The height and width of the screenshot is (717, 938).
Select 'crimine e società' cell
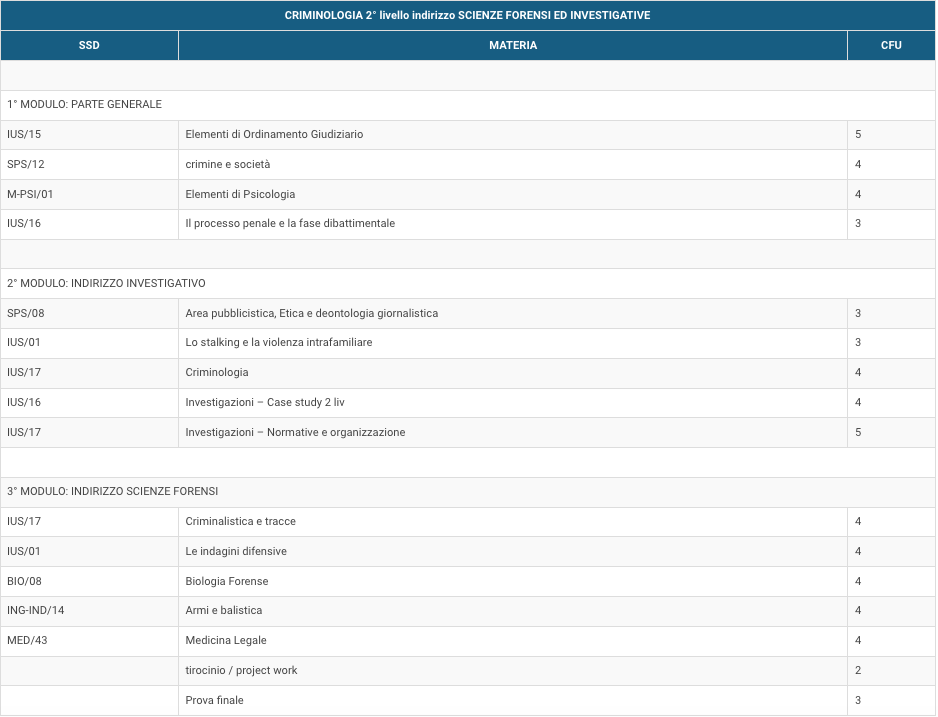tap(513, 164)
